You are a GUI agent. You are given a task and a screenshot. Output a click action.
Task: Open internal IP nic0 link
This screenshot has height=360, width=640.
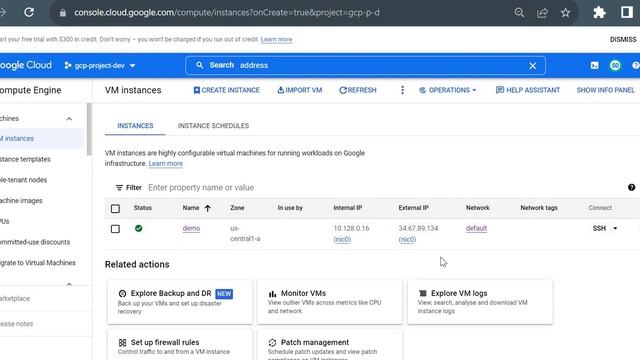tap(342, 239)
